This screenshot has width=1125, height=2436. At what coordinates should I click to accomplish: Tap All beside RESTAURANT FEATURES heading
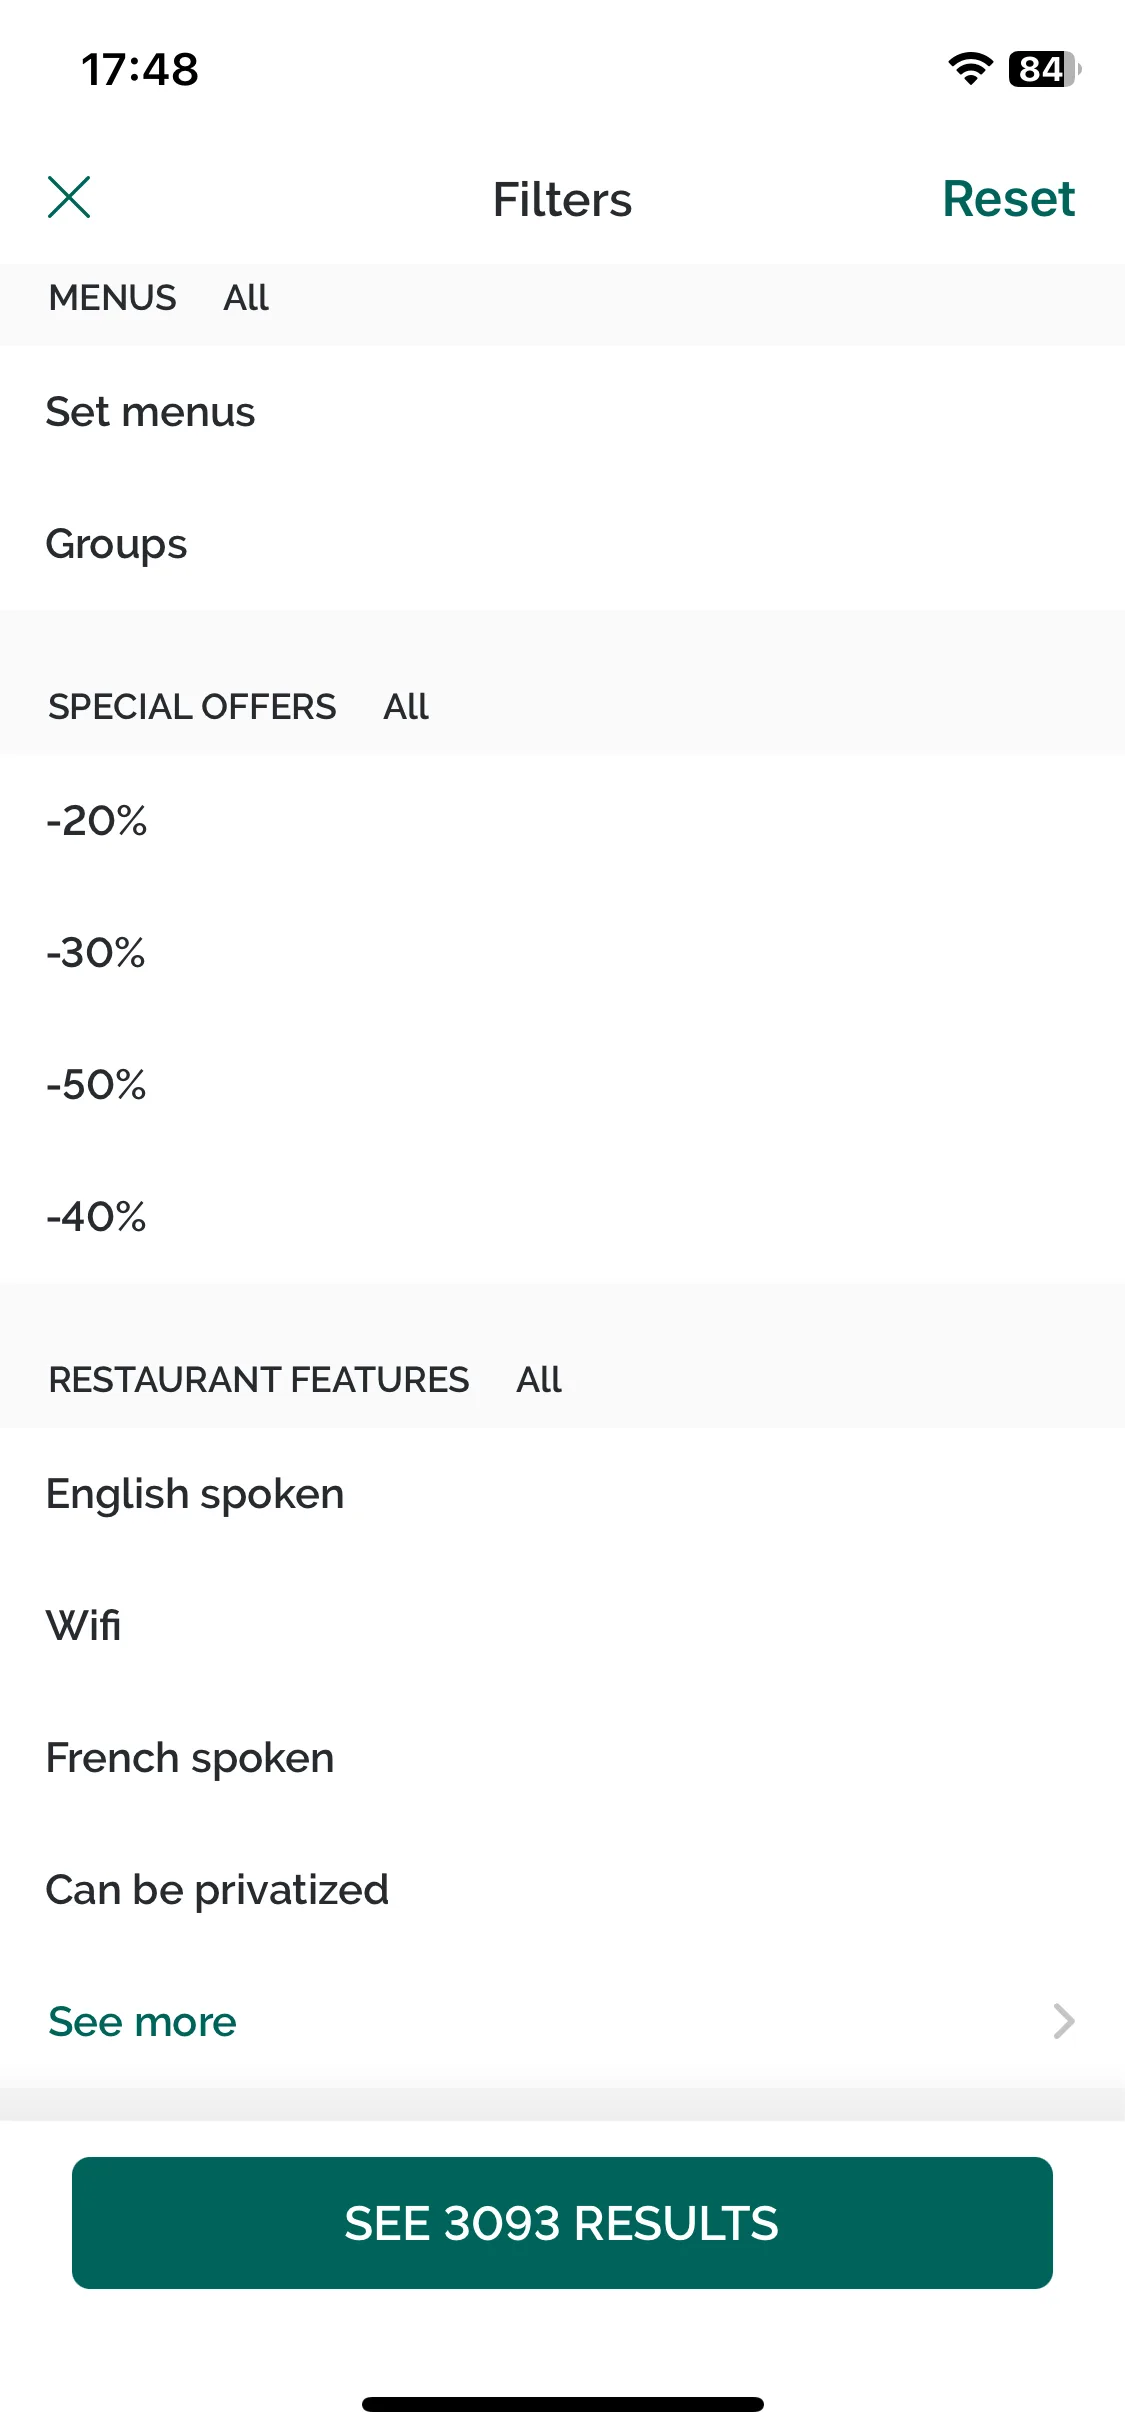coord(539,1380)
